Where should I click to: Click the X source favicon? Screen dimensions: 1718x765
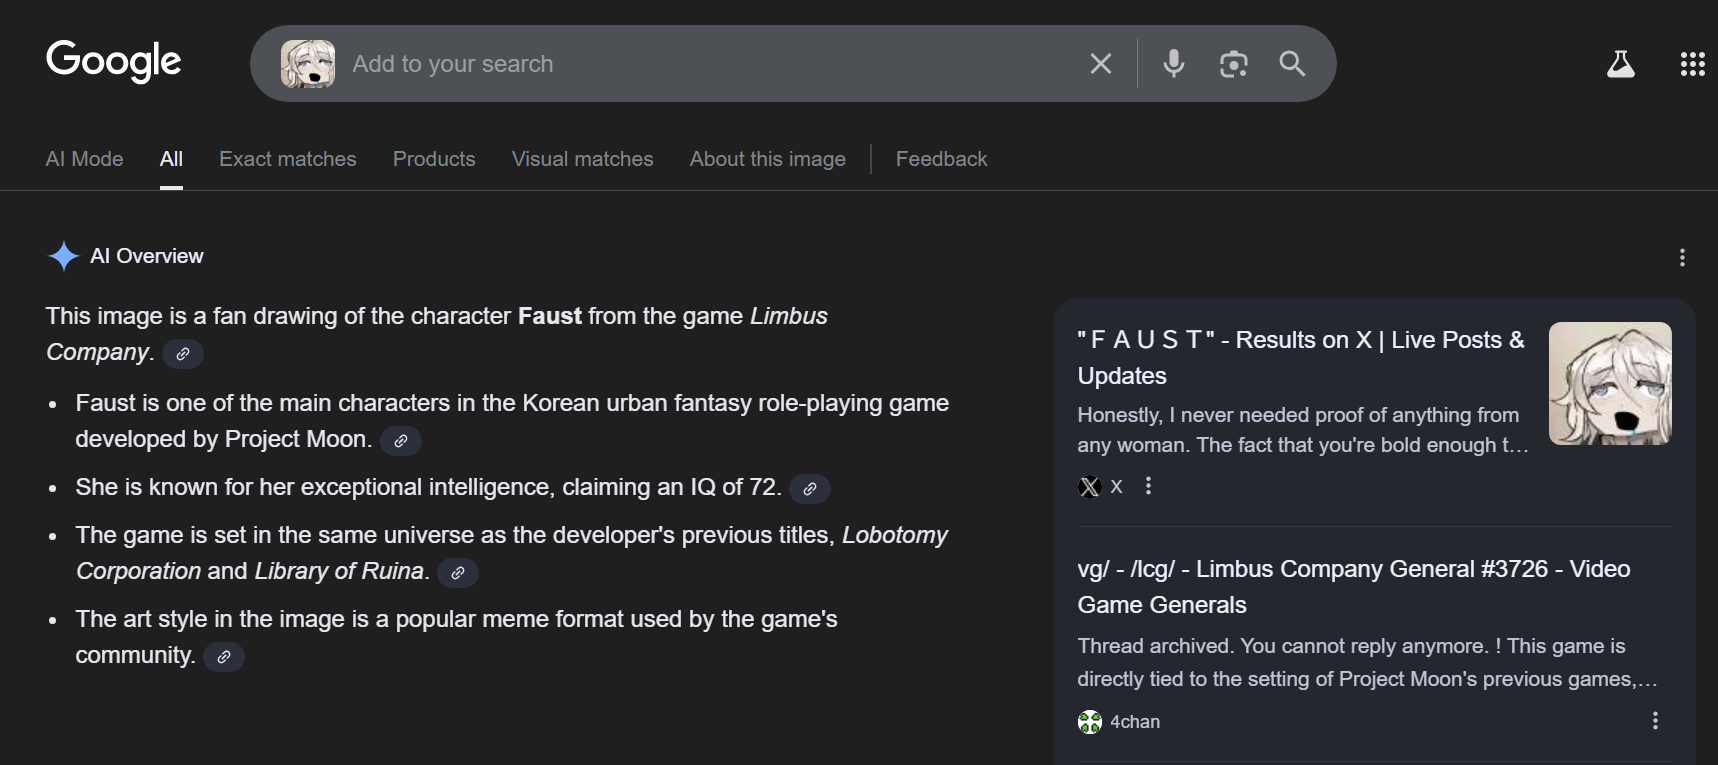[1090, 487]
